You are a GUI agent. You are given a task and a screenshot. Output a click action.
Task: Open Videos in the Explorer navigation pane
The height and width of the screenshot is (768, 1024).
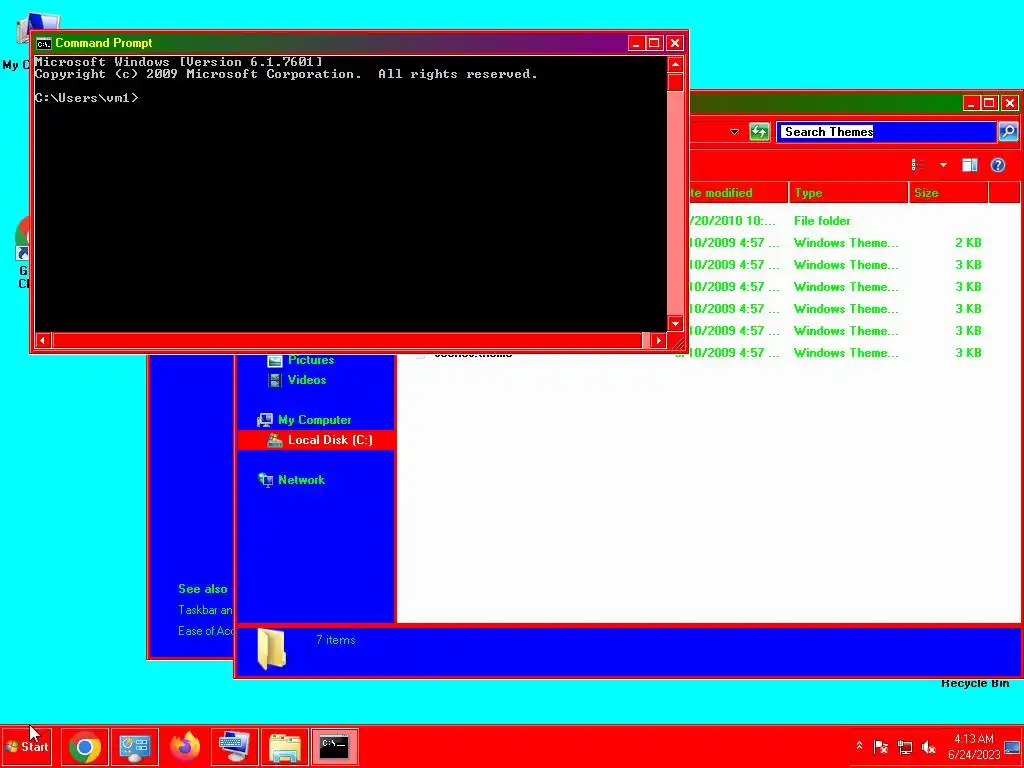(307, 380)
